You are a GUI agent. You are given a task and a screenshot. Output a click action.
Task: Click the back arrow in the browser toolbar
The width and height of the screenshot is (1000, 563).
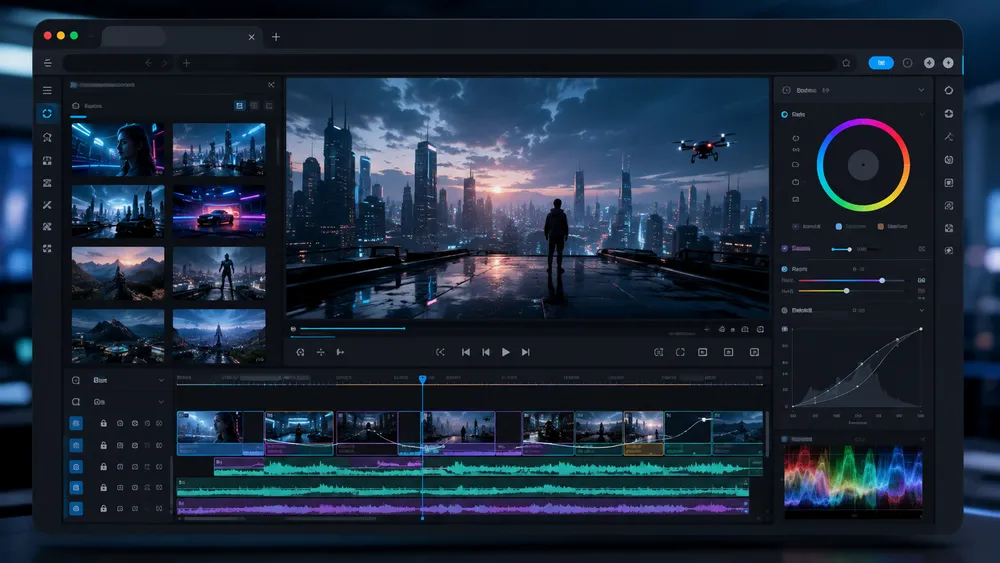point(148,62)
